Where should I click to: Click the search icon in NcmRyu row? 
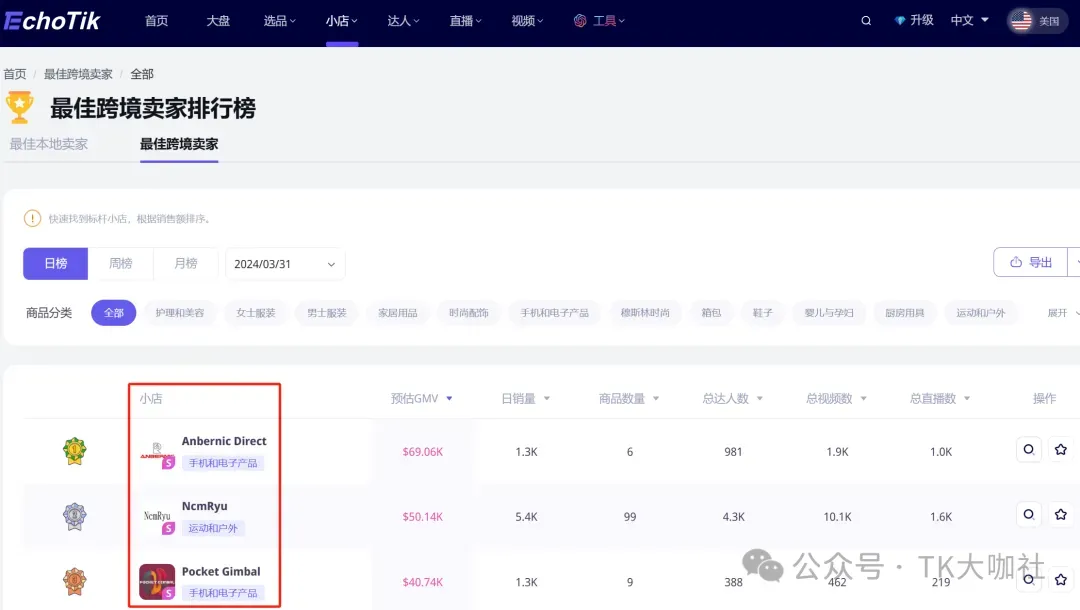pyautogui.click(x=1029, y=514)
